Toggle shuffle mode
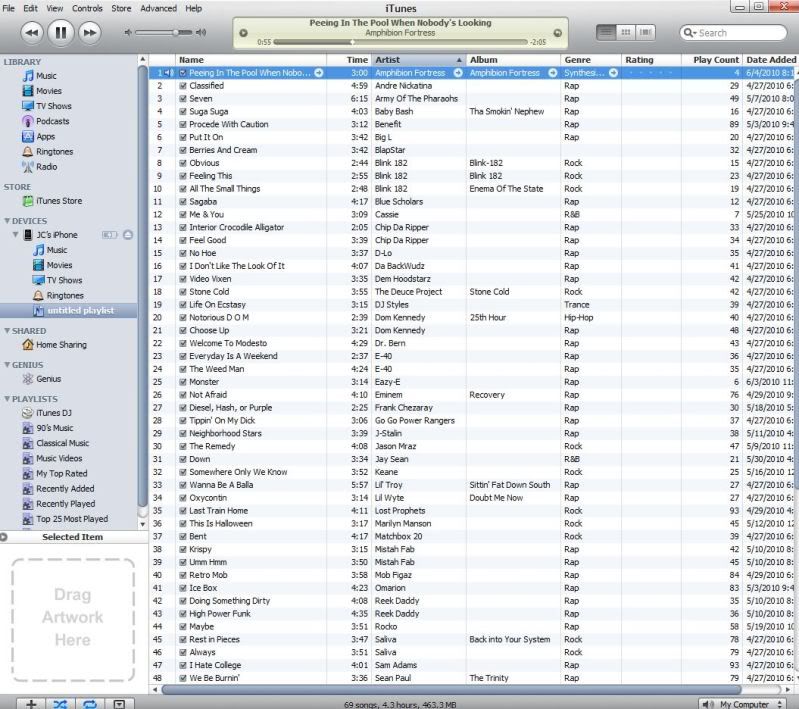This screenshot has width=799, height=709. [60, 704]
